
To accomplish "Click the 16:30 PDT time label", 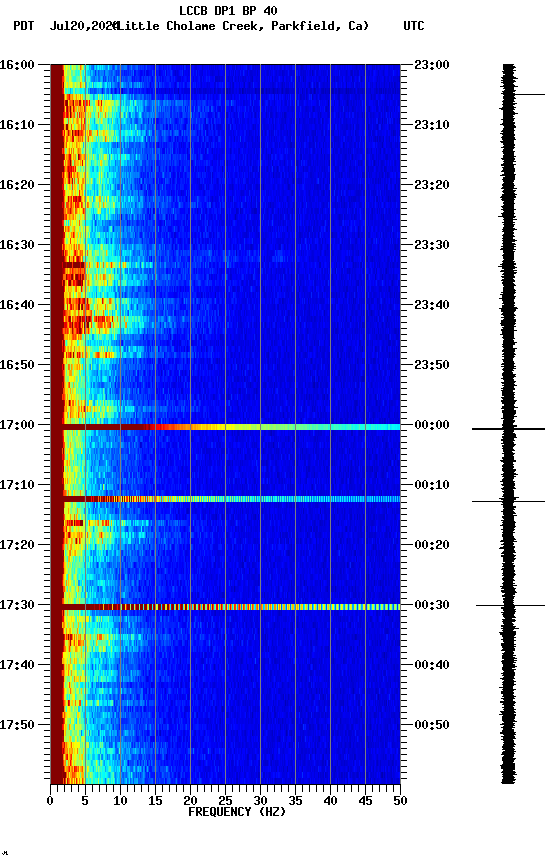I will click(17, 245).
